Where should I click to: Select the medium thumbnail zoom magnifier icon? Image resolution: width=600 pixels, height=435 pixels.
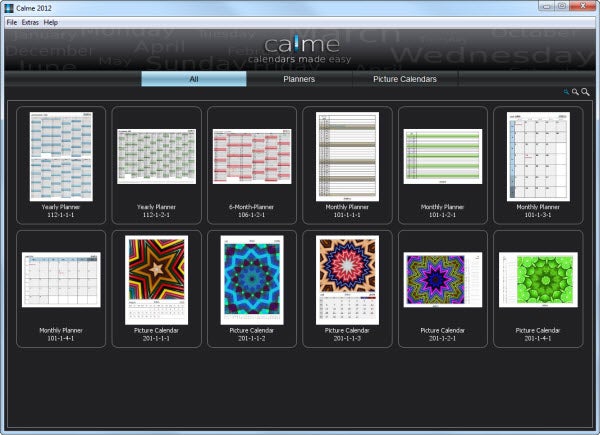click(x=575, y=92)
